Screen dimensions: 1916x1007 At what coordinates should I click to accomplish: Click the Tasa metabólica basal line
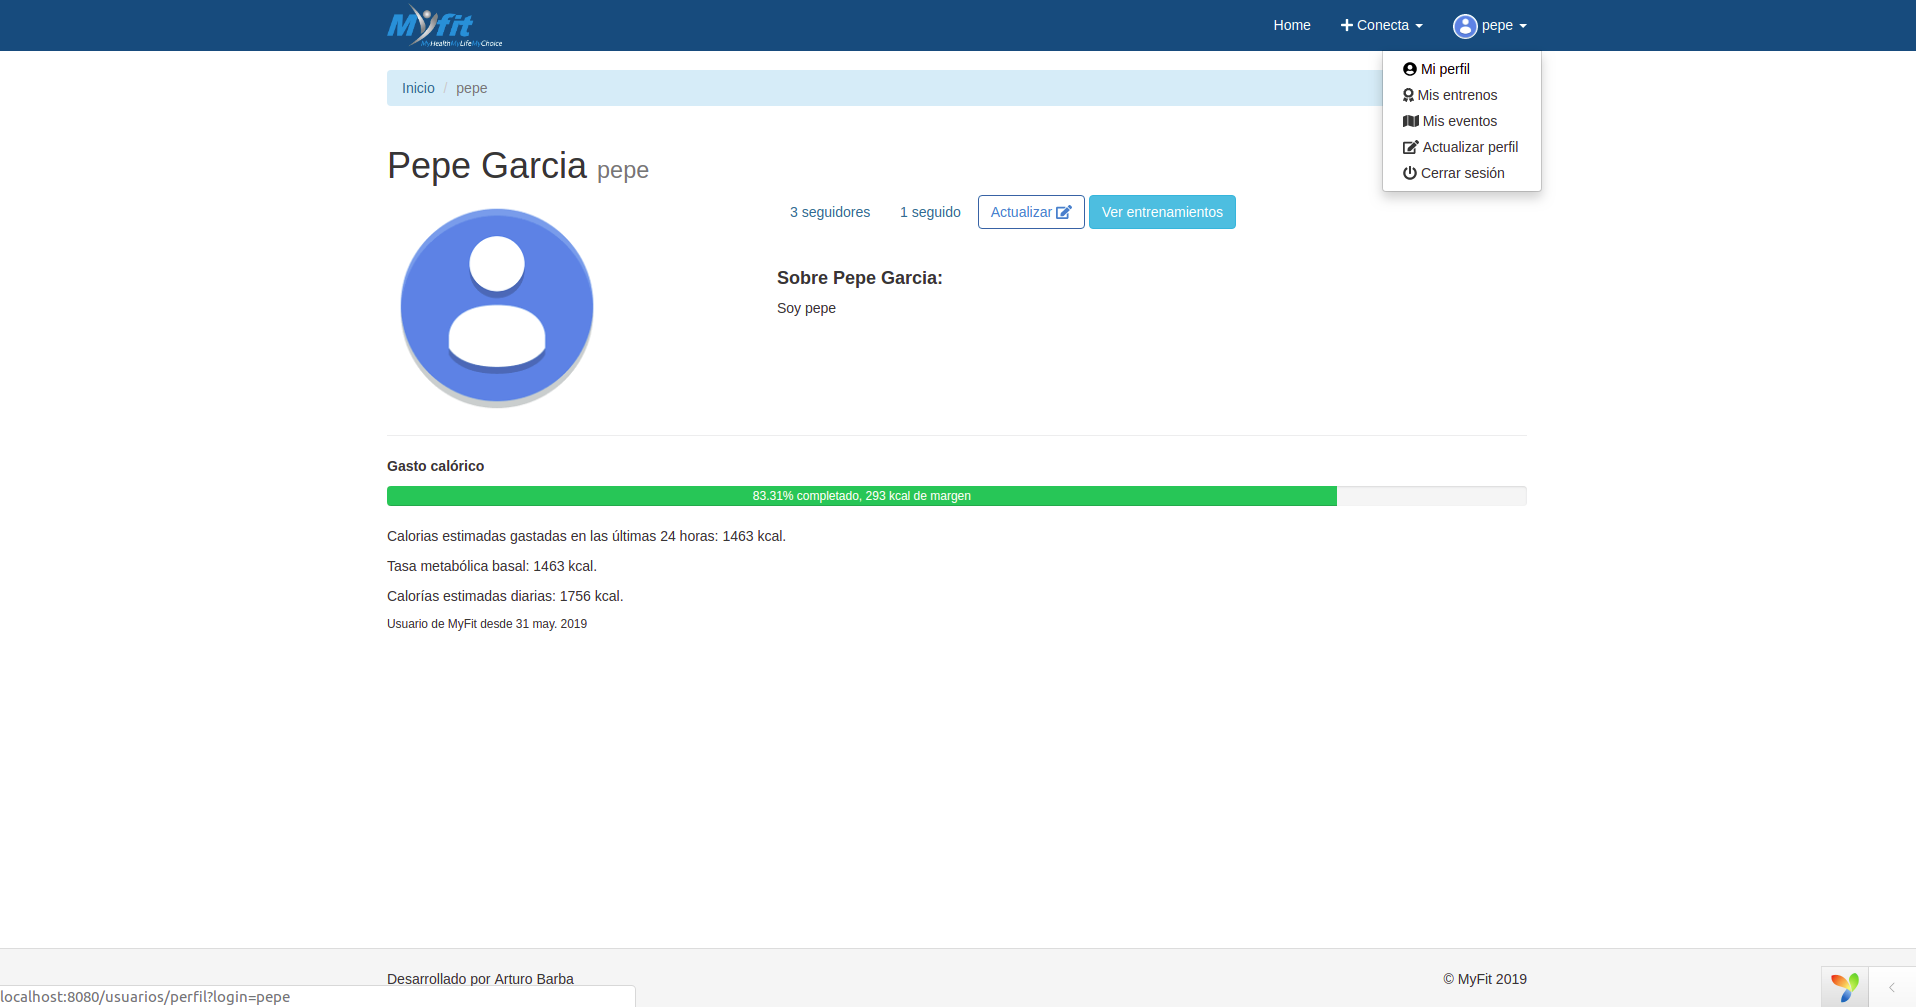[492, 566]
